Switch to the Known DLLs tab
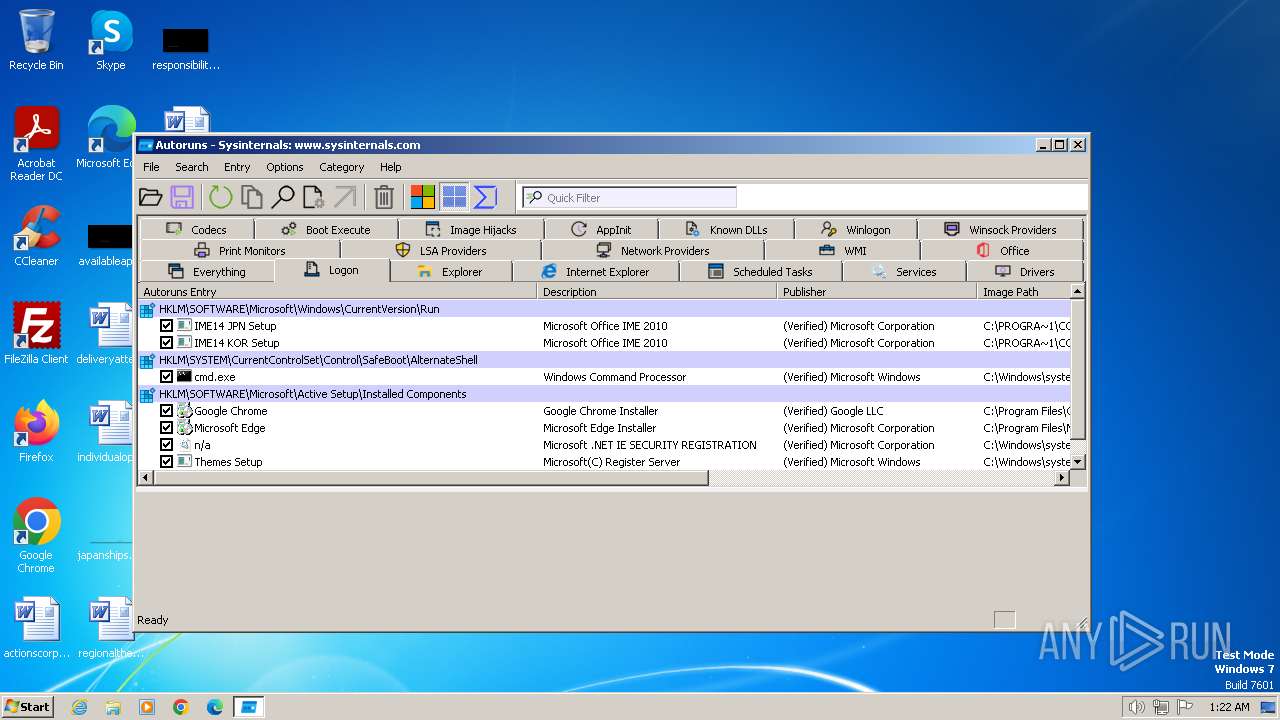The image size is (1280, 720). (x=727, y=229)
